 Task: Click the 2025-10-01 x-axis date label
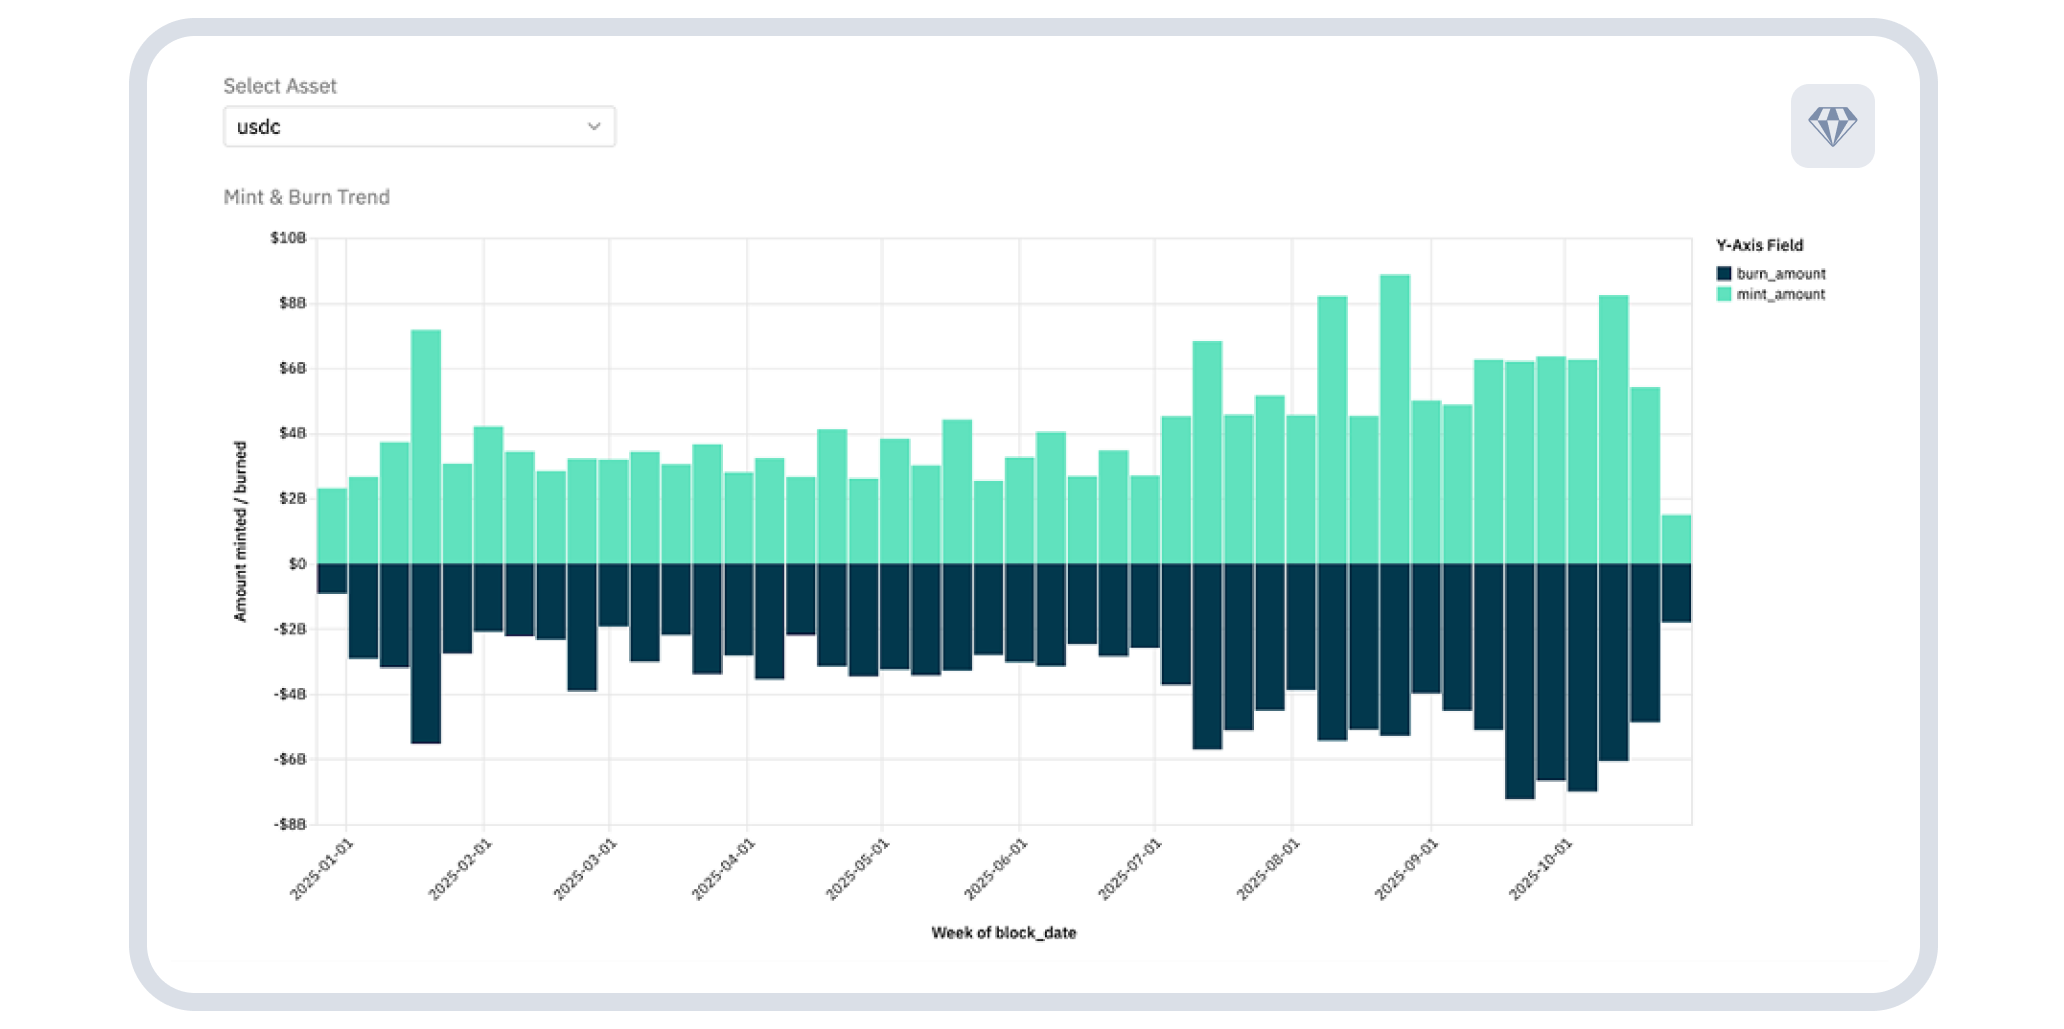1540,869
